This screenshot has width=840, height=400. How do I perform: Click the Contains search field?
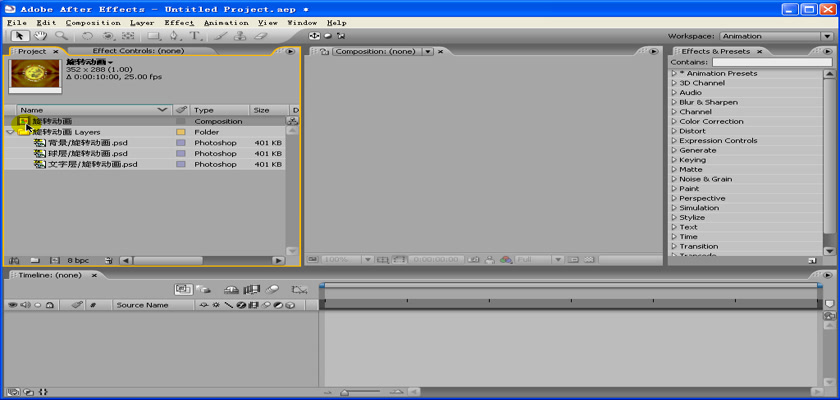click(772, 62)
